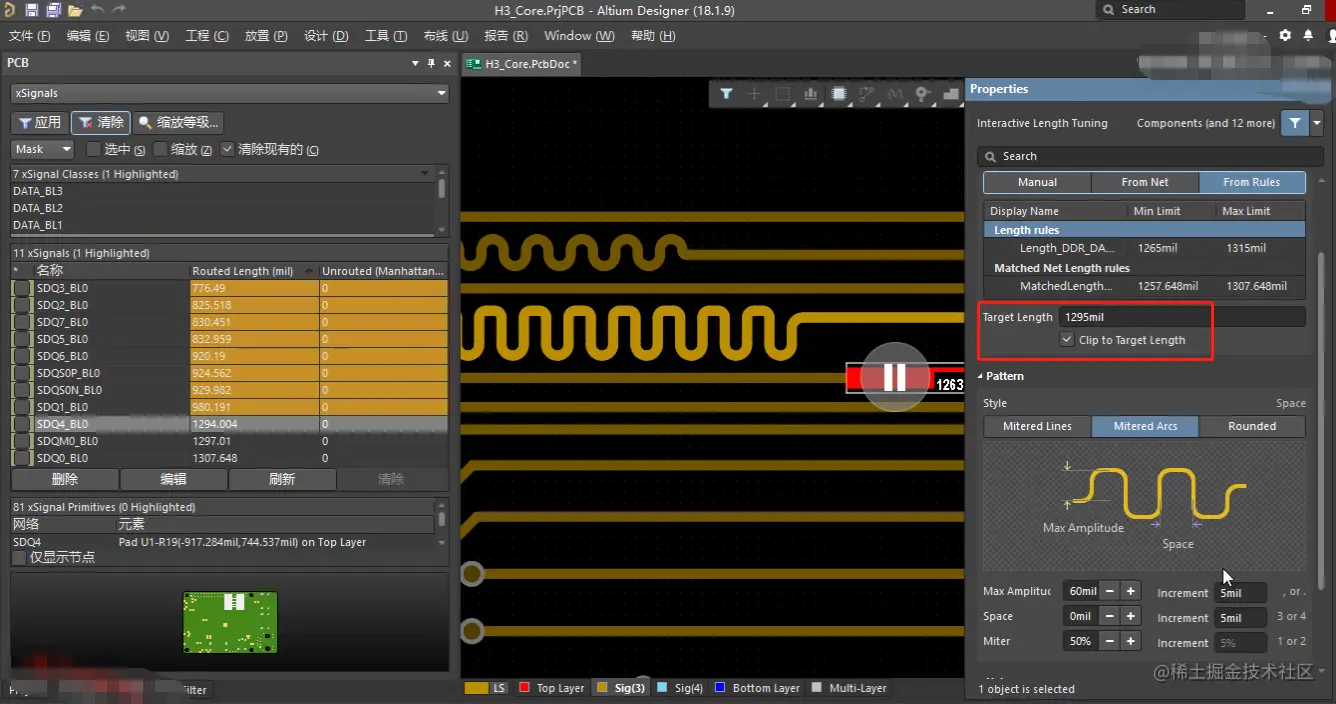
Task: Decrease Space with minus button
Action: 1109,616
